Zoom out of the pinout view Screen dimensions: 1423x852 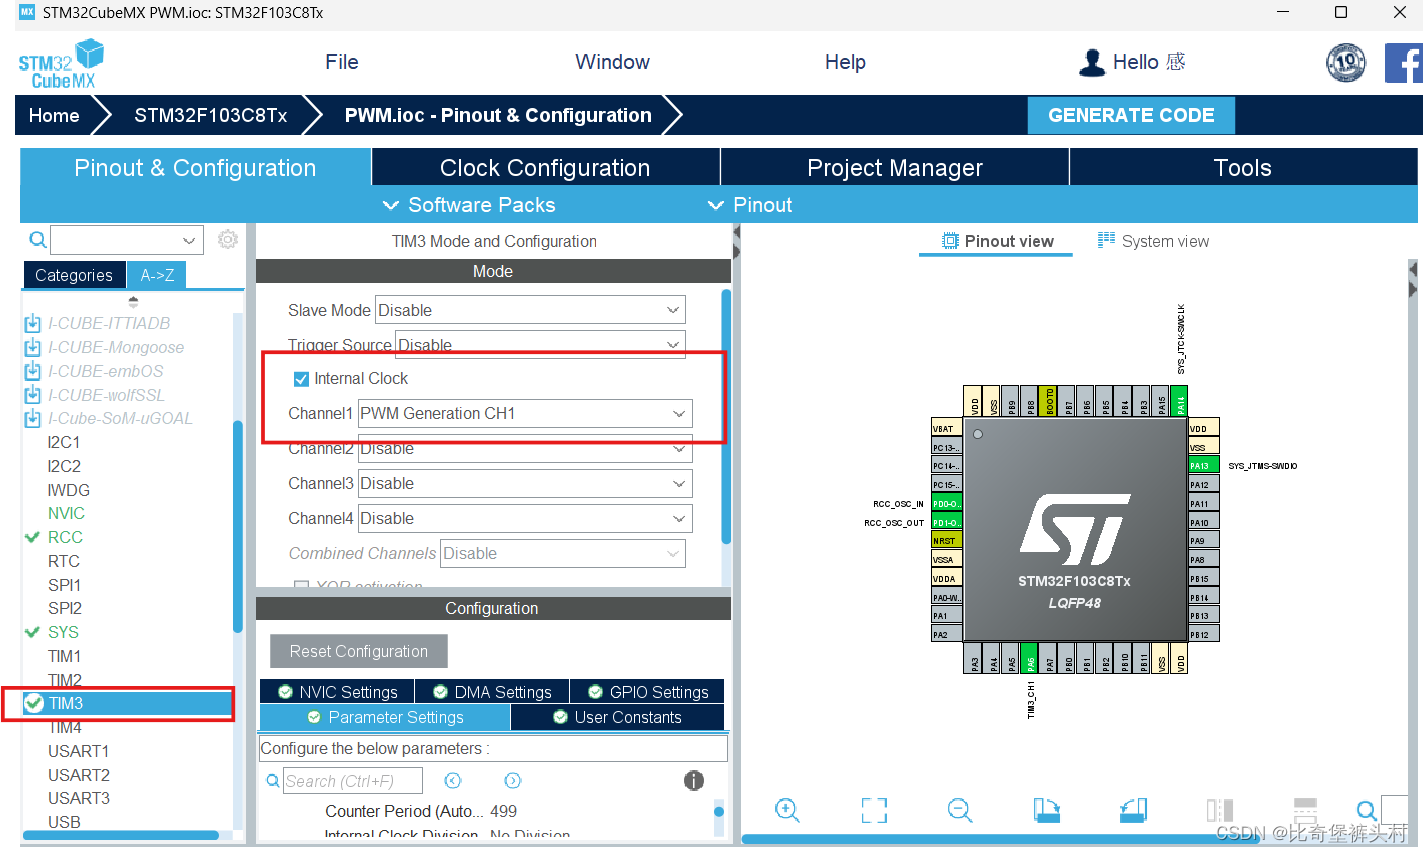point(960,810)
